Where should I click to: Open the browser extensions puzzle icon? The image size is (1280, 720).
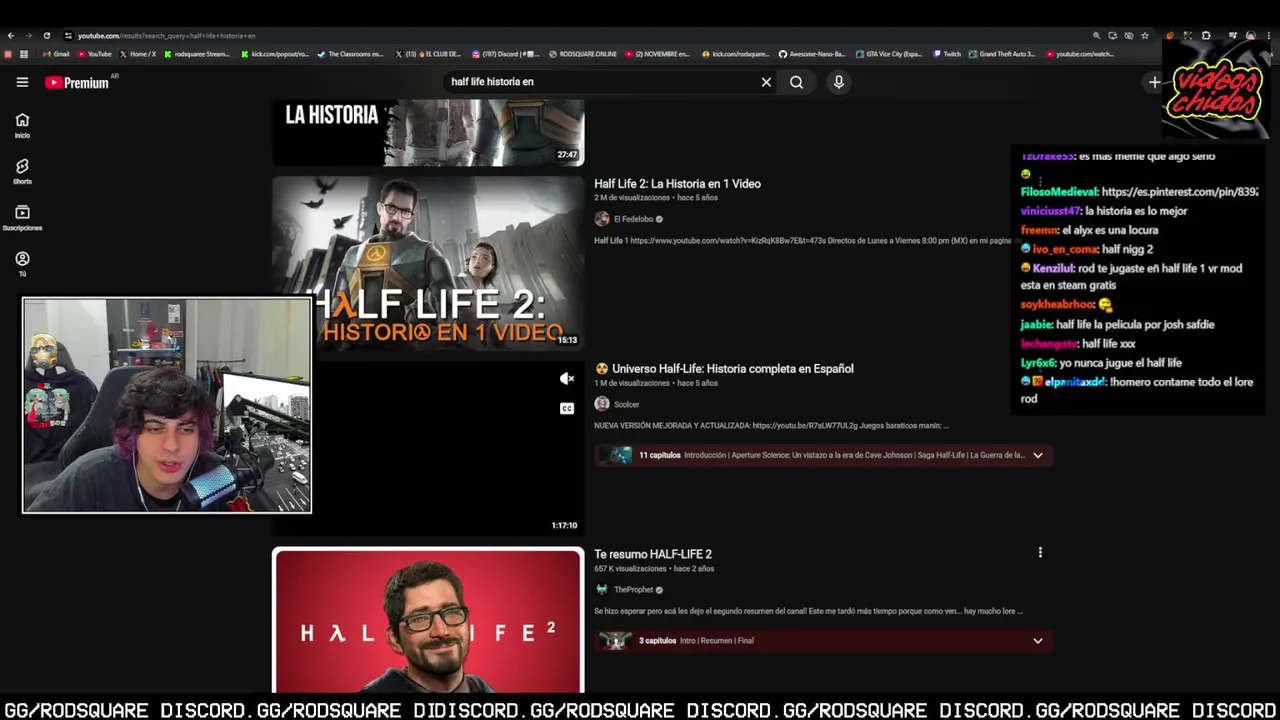1206,36
